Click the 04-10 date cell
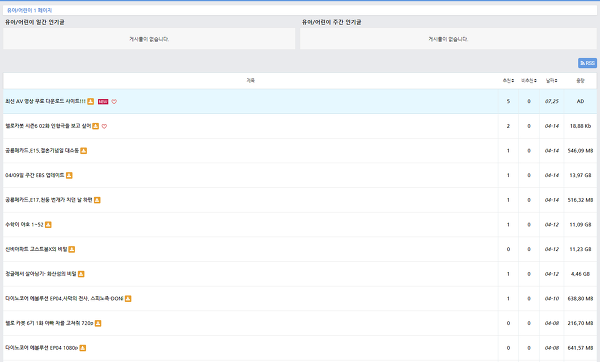Viewport: 600px width, 362px height. point(551,298)
